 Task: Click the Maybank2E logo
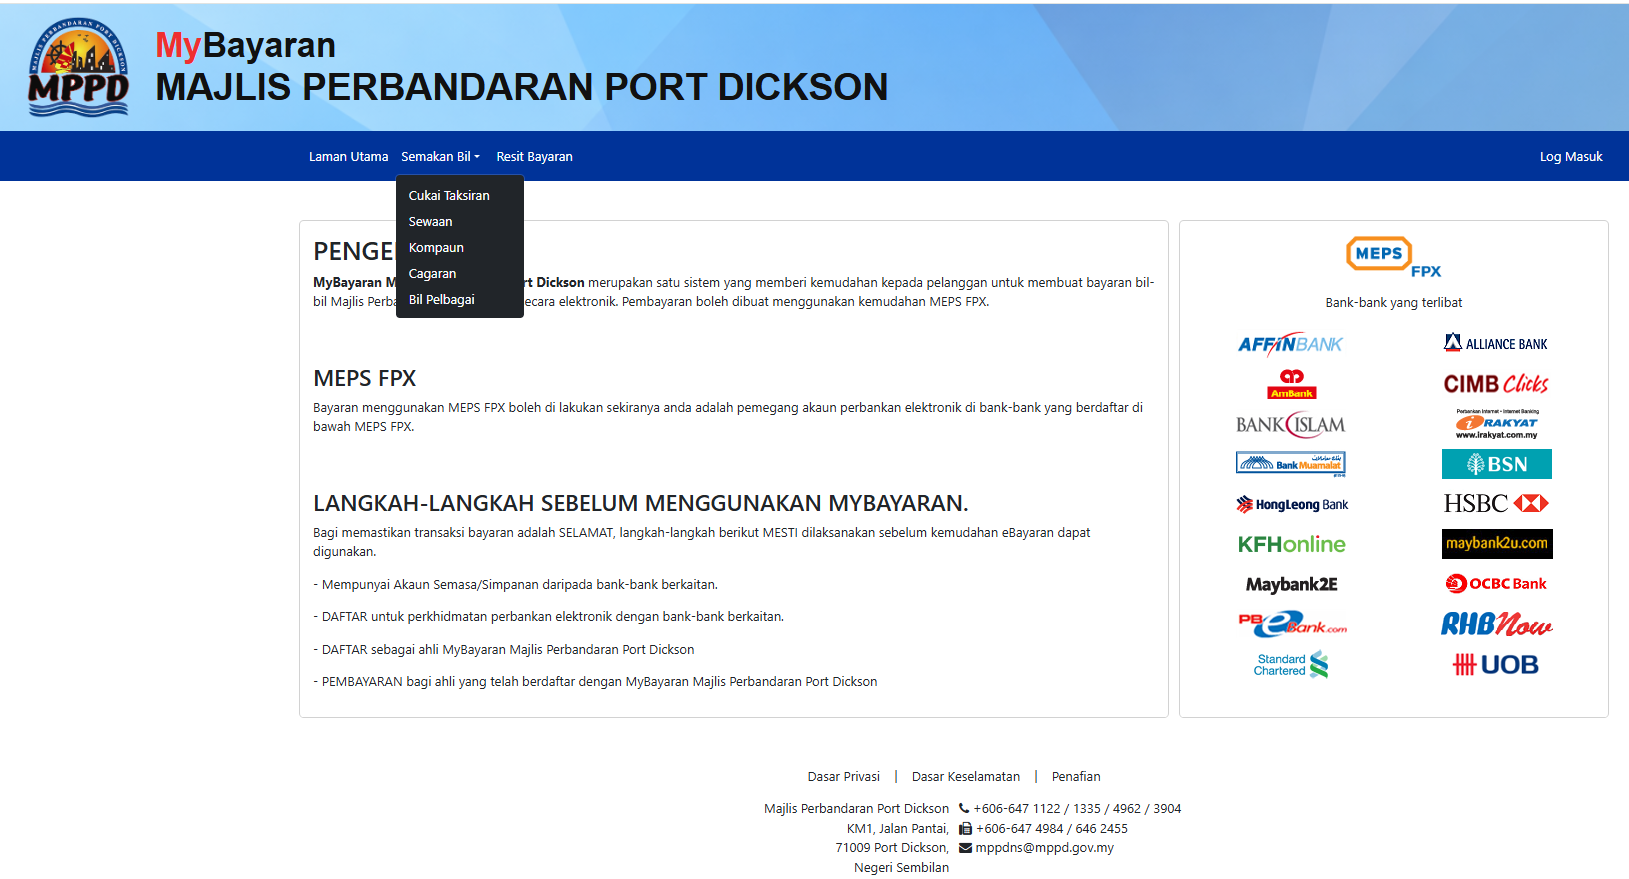click(1291, 584)
